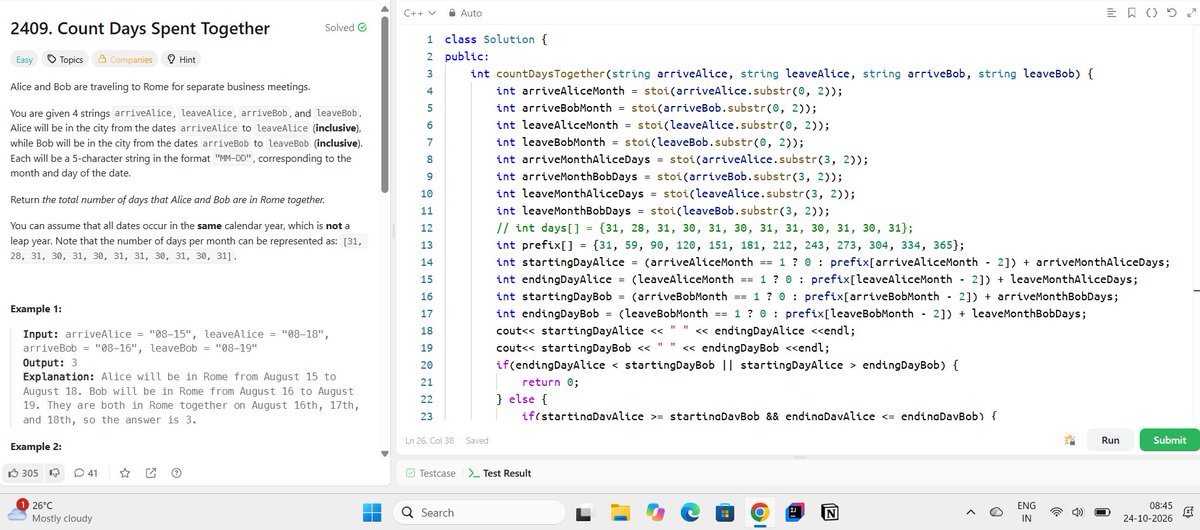
Task: Open the Windows Start menu
Action: tap(371, 512)
